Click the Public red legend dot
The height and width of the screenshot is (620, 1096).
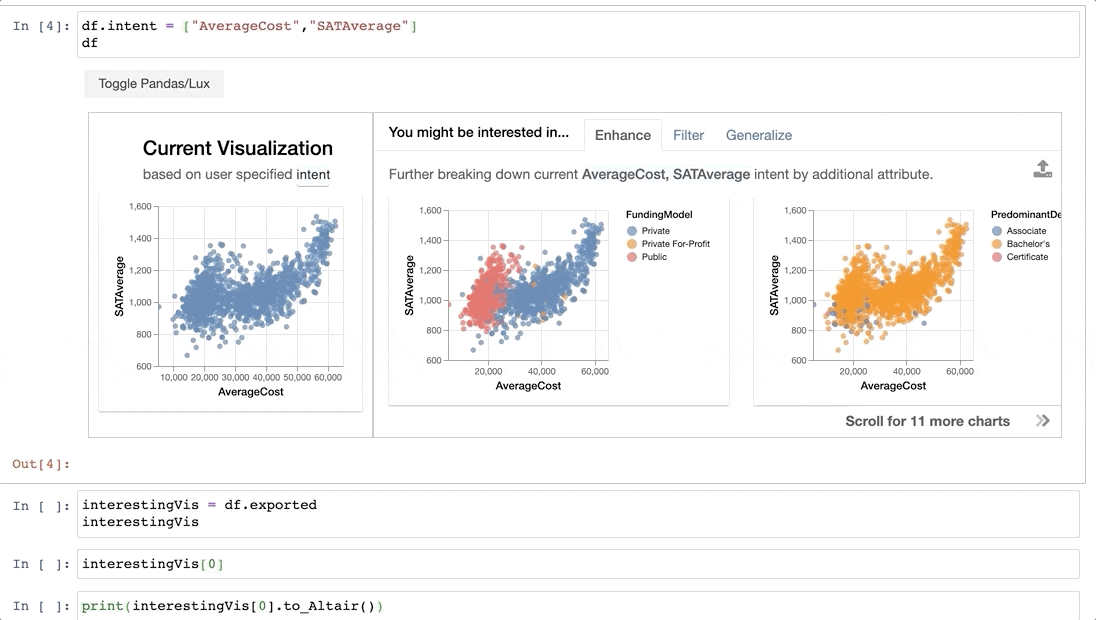[632, 257]
